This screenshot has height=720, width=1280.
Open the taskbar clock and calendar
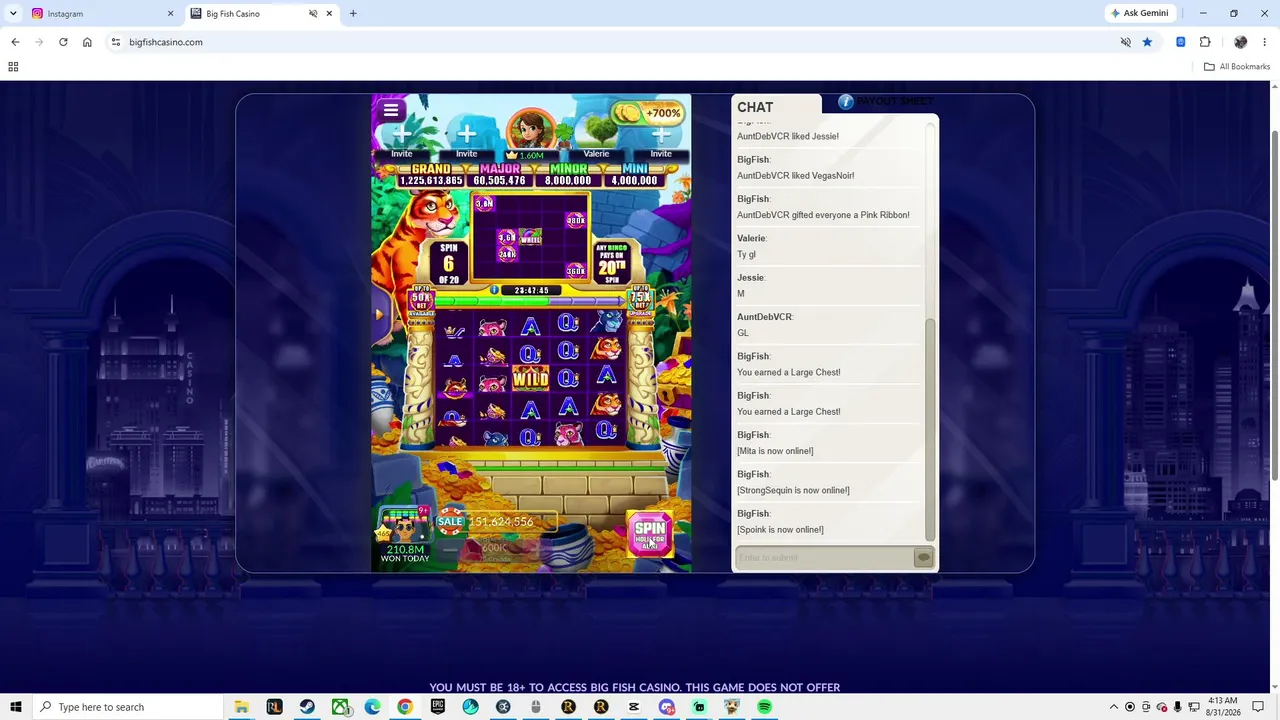pos(1222,707)
